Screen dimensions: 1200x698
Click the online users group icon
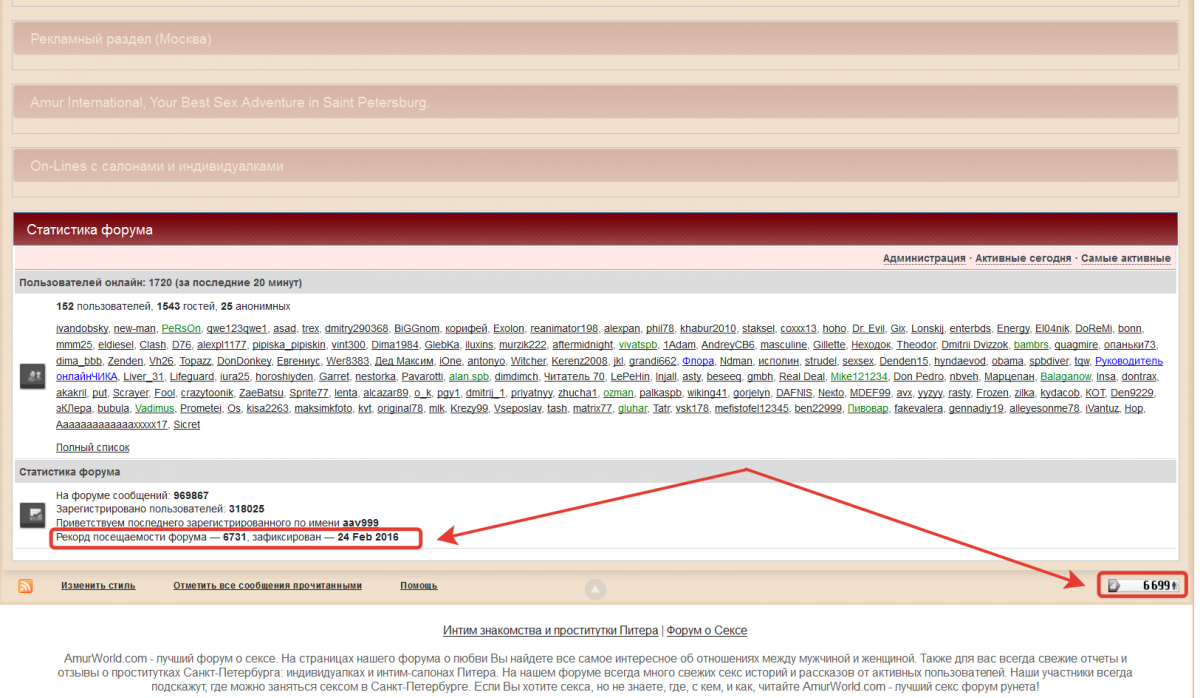[x=31, y=376]
